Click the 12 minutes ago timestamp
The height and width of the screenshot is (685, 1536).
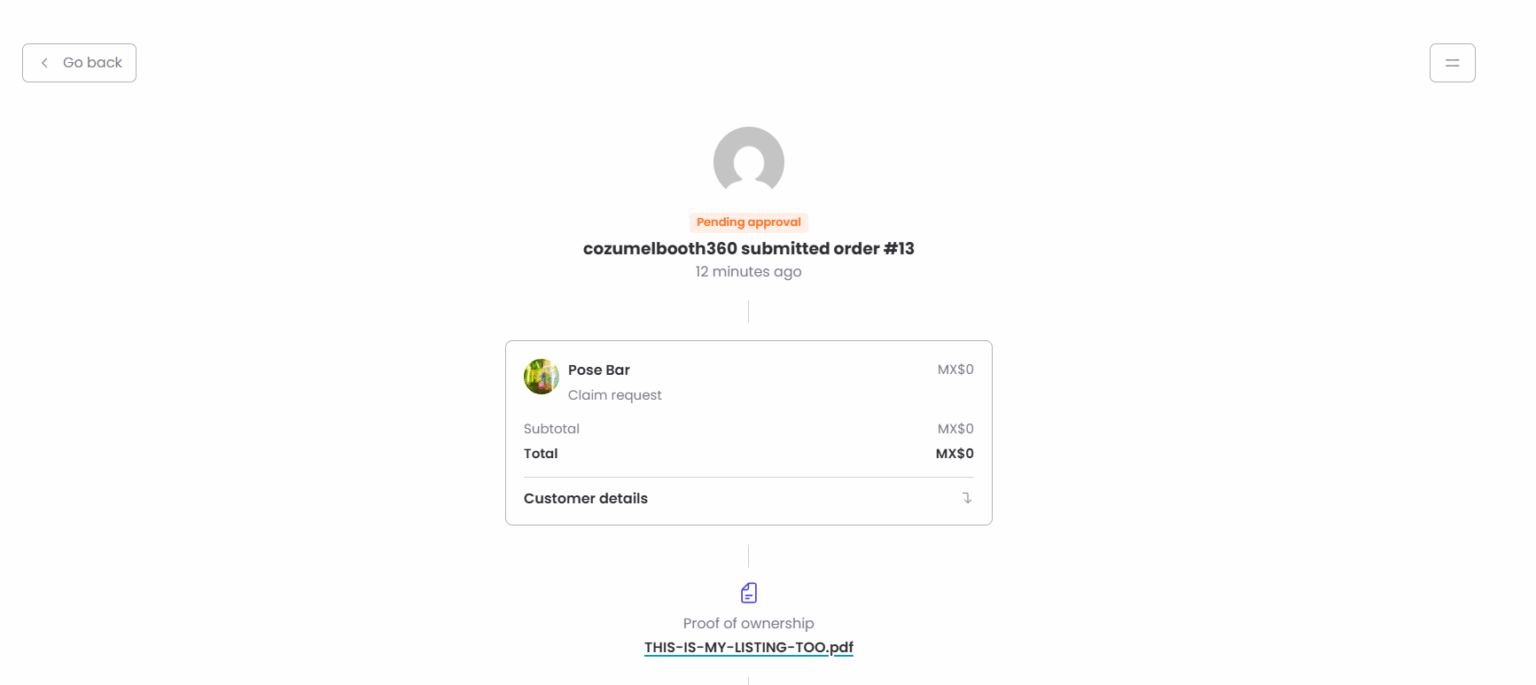pyautogui.click(x=748, y=272)
